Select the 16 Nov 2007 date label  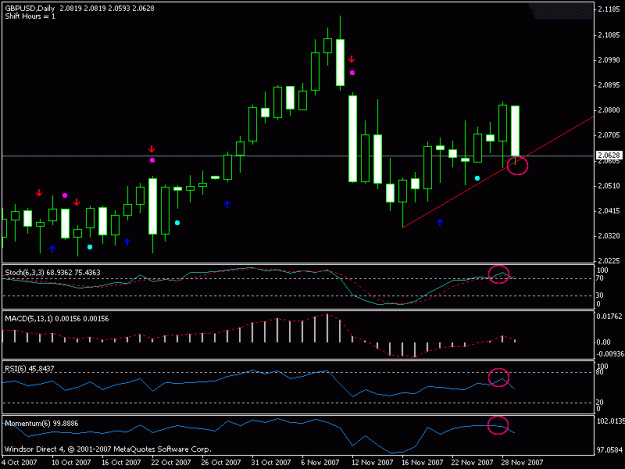(422, 462)
